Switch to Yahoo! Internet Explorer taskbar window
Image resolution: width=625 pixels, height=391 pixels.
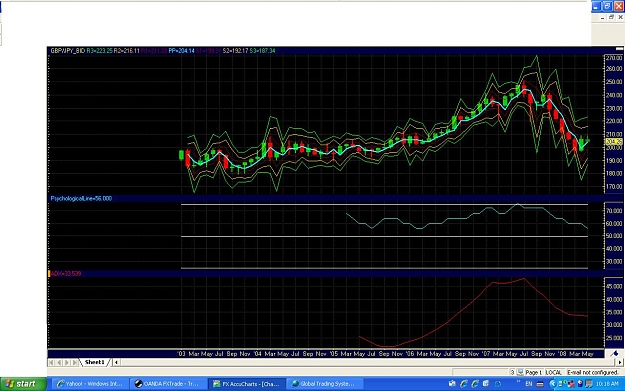90,384
